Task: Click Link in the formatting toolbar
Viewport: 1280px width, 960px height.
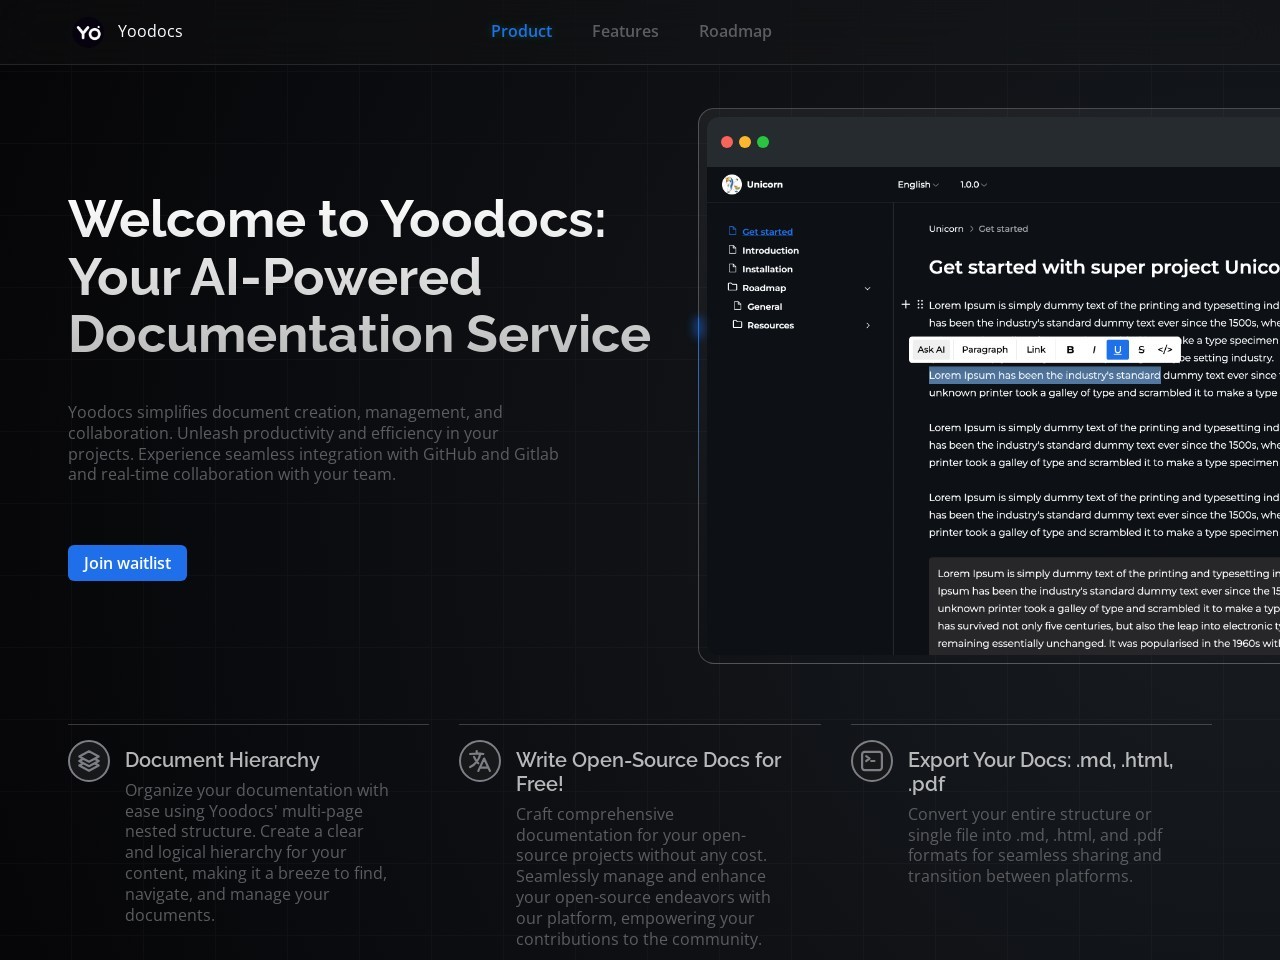Action: tap(1036, 350)
